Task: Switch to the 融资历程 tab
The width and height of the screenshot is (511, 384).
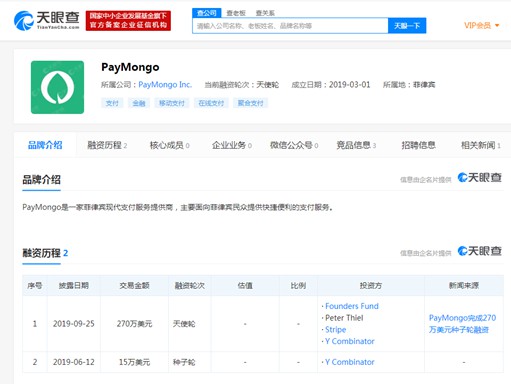Action: point(107,145)
